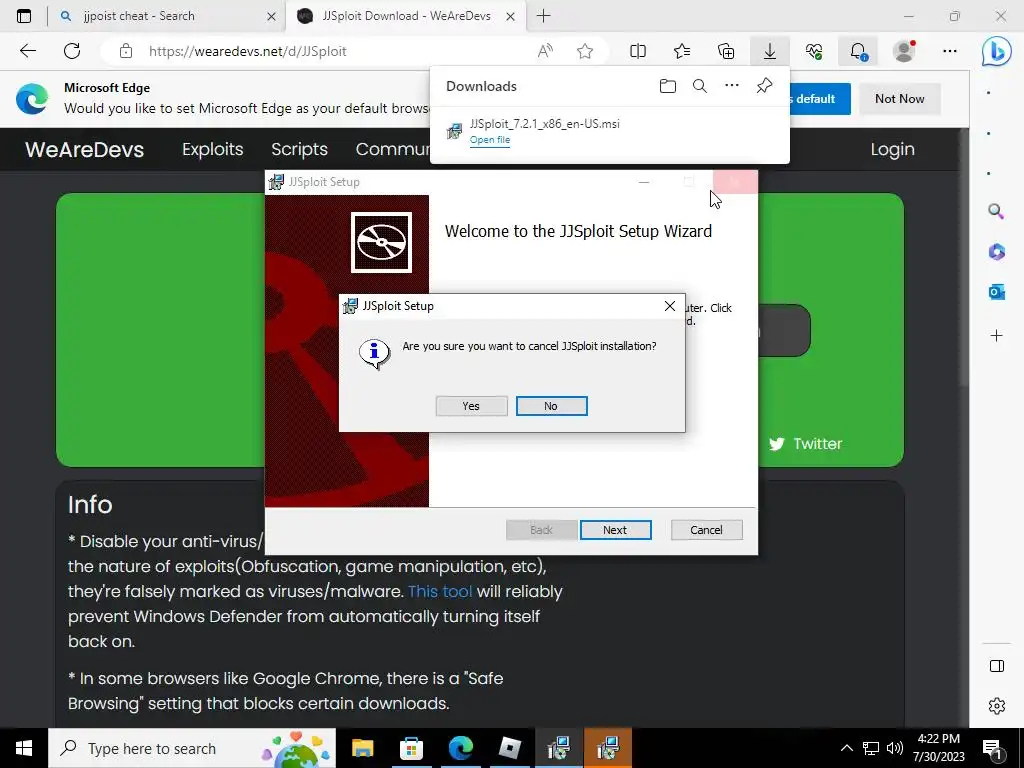Click Yes to cancel JJSploit installation
Screen dimensions: 1024x768
(471, 406)
